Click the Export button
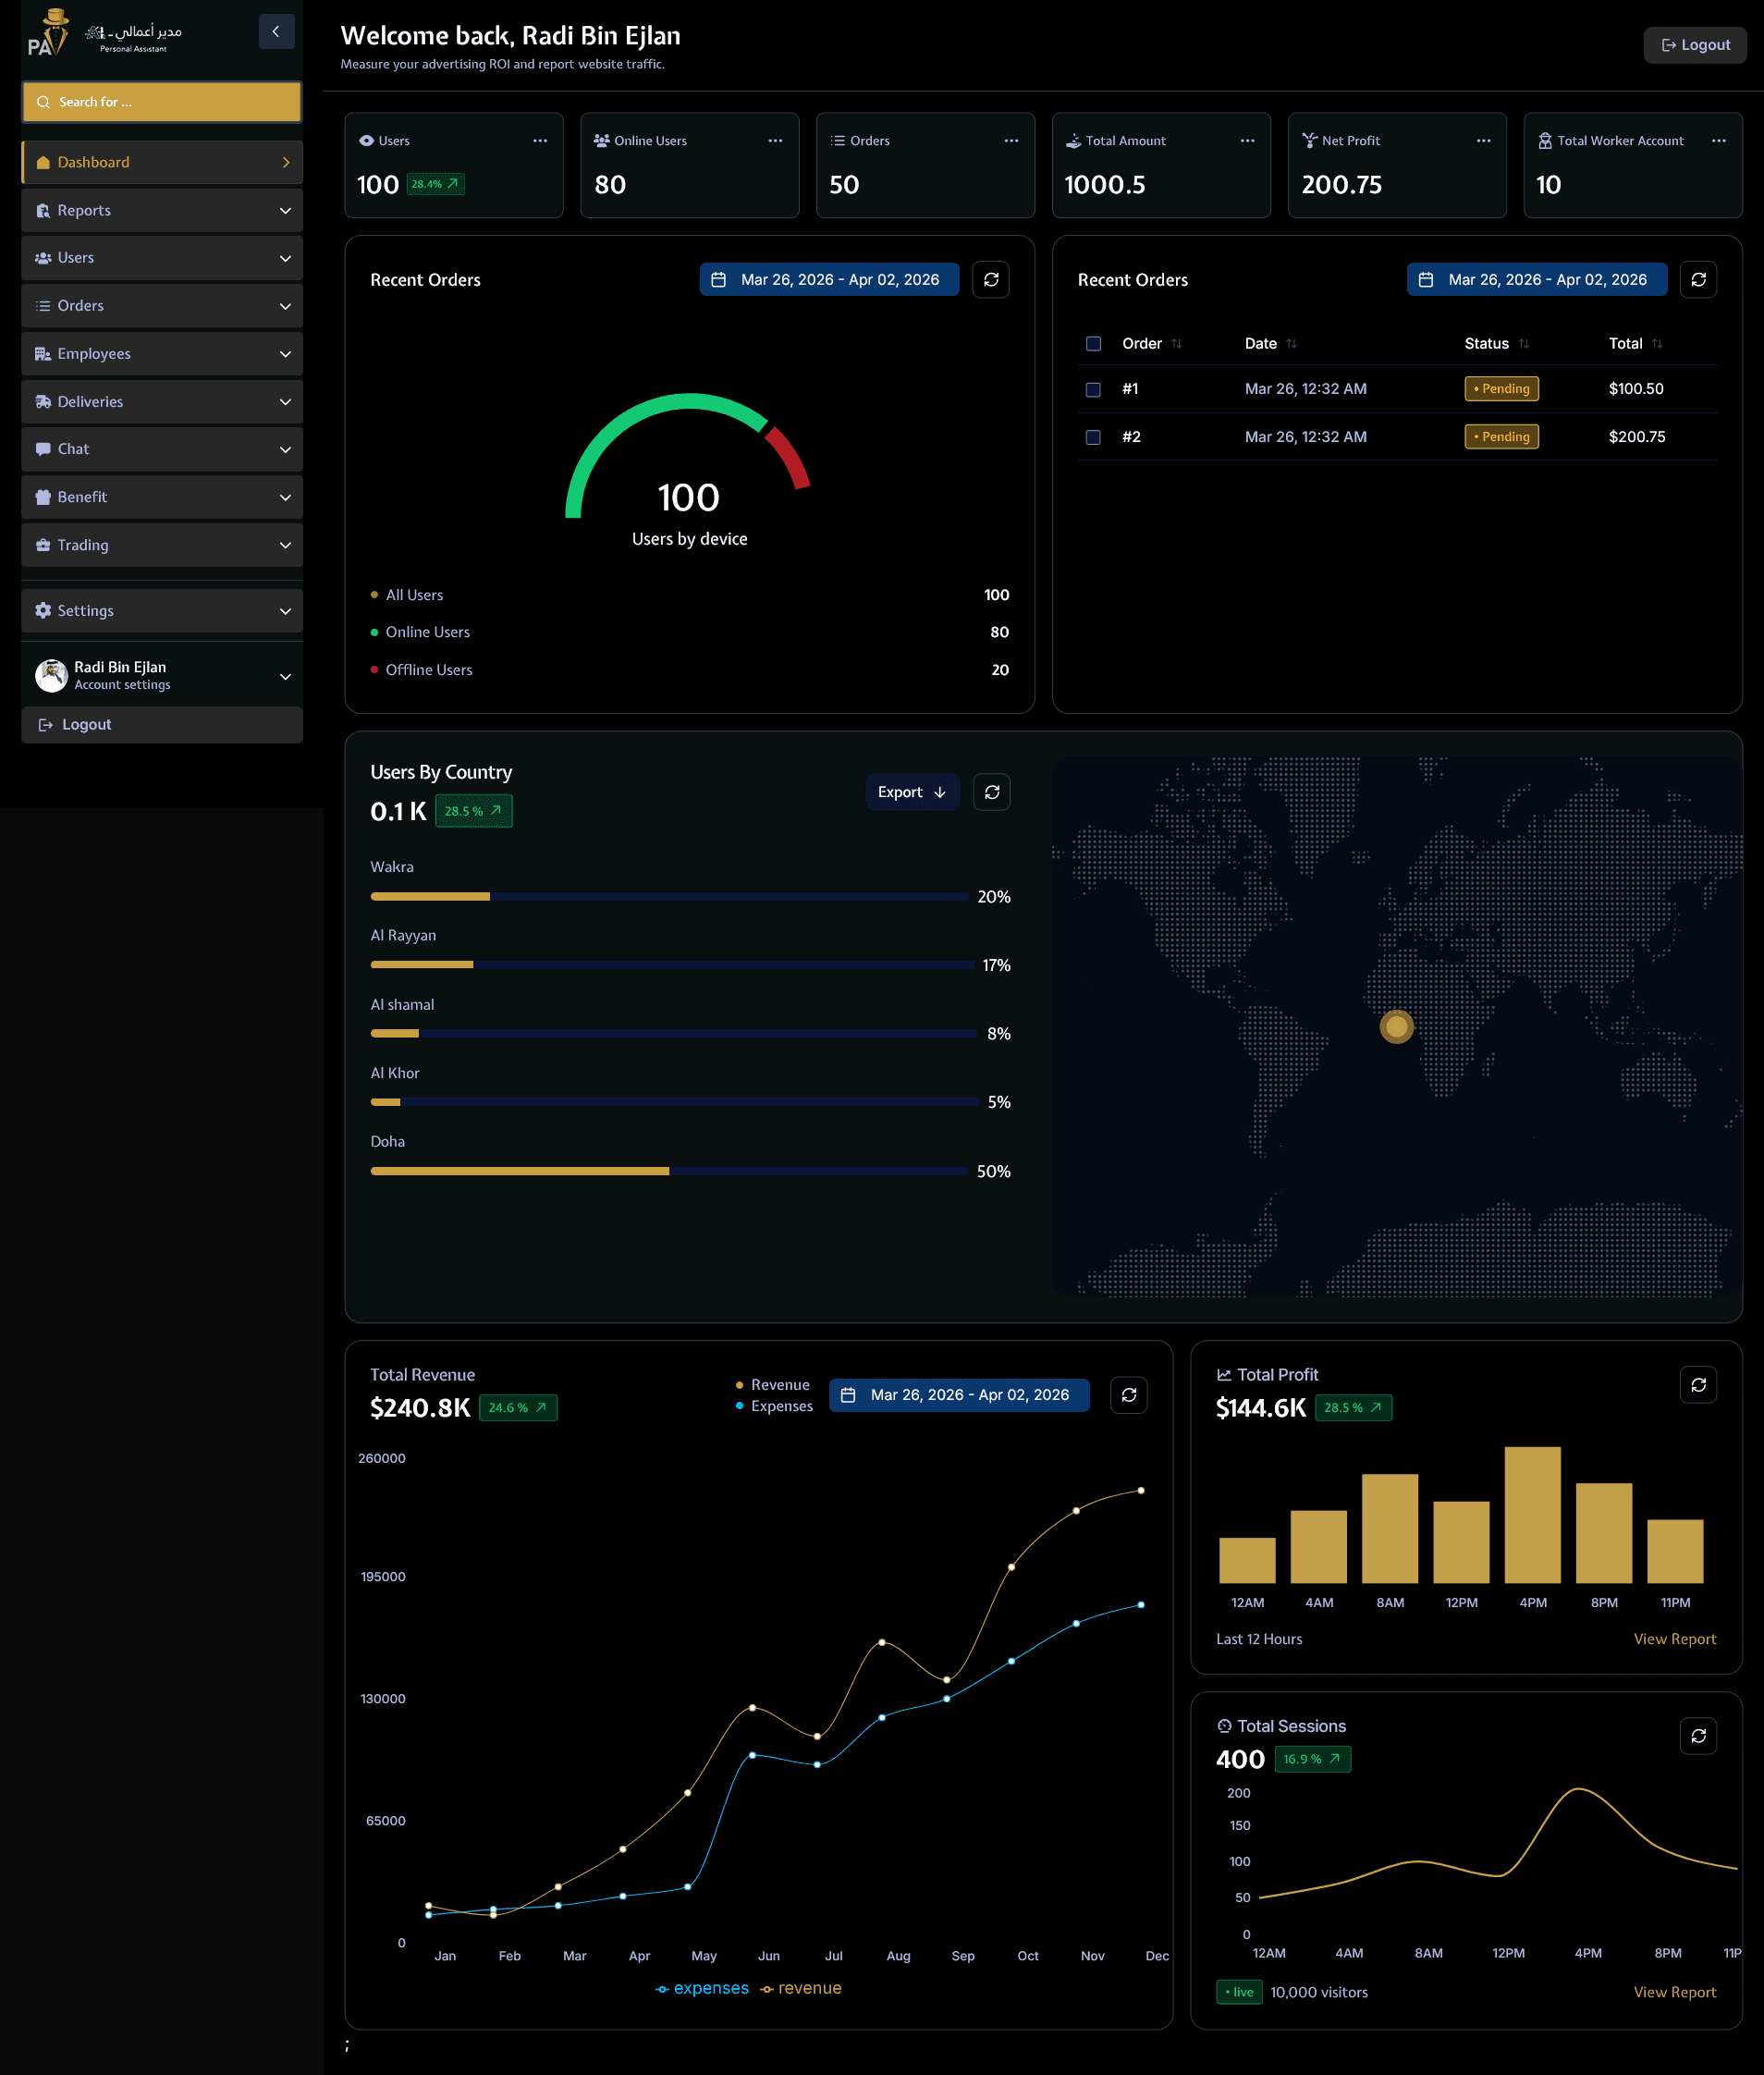Image resolution: width=1764 pixels, height=2075 pixels. [x=911, y=792]
